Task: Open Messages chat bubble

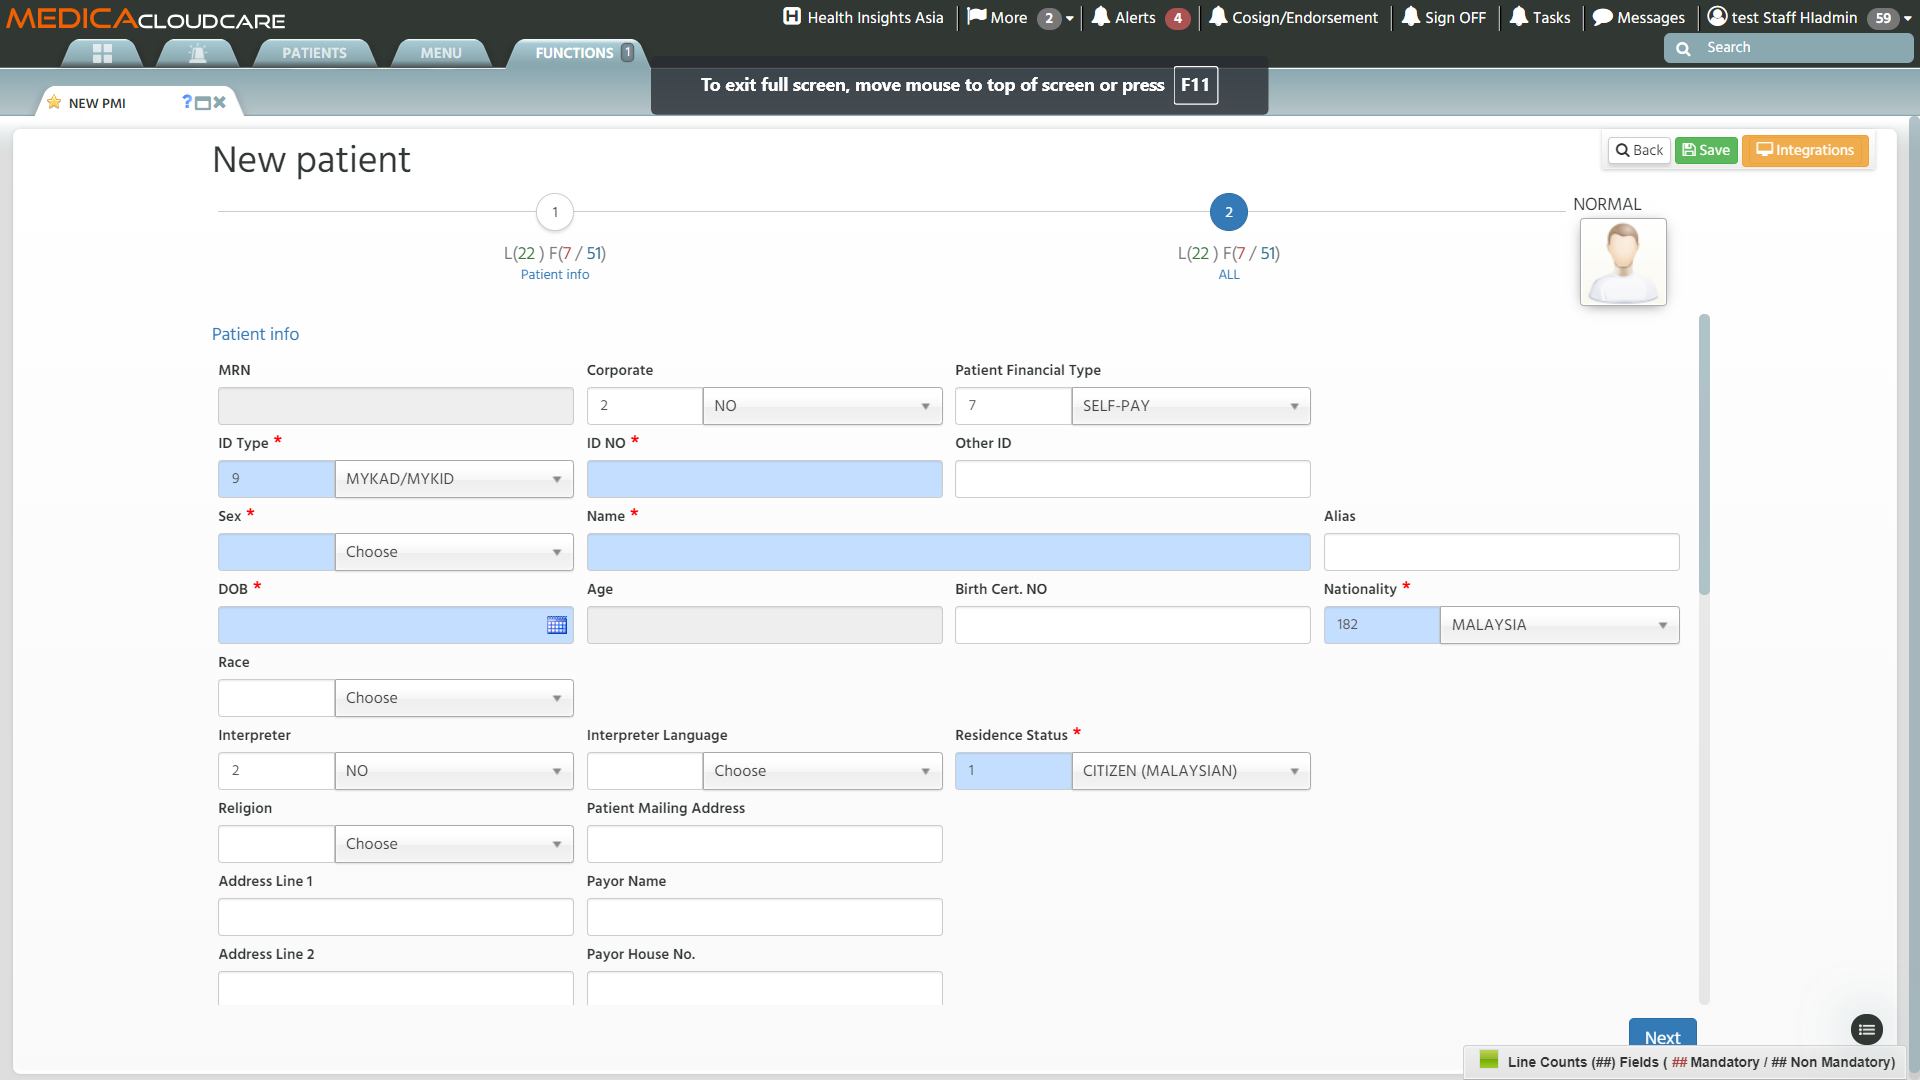Action: (x=1638, y=17)
